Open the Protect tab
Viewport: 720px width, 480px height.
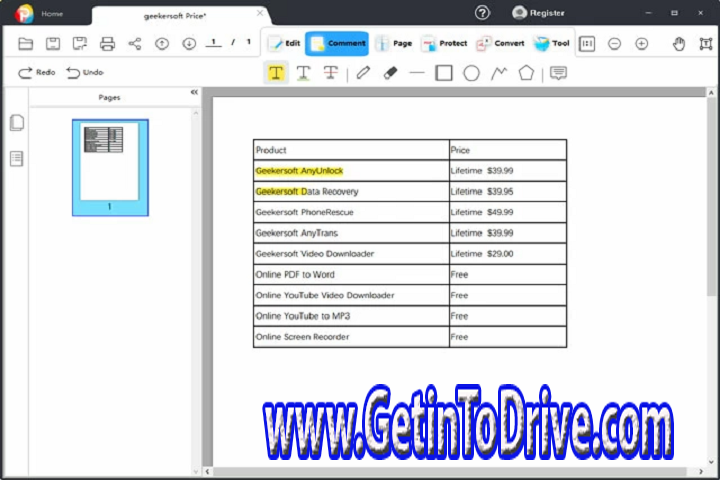(444, 44)
